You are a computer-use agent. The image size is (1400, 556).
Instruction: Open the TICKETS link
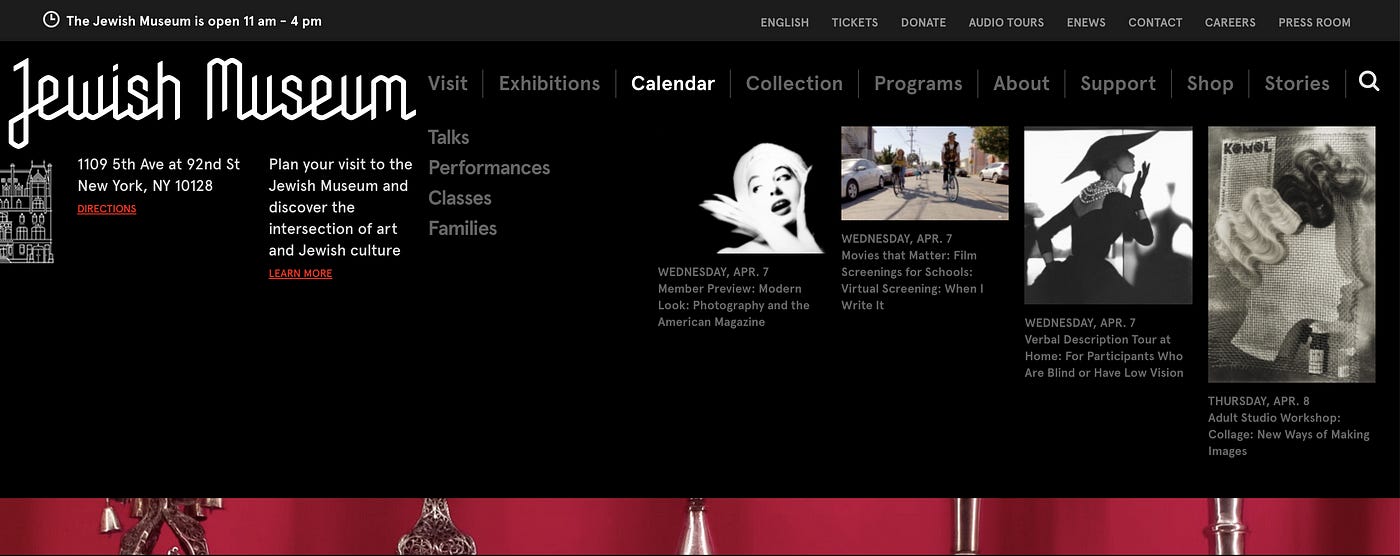[x=855, y=22]
